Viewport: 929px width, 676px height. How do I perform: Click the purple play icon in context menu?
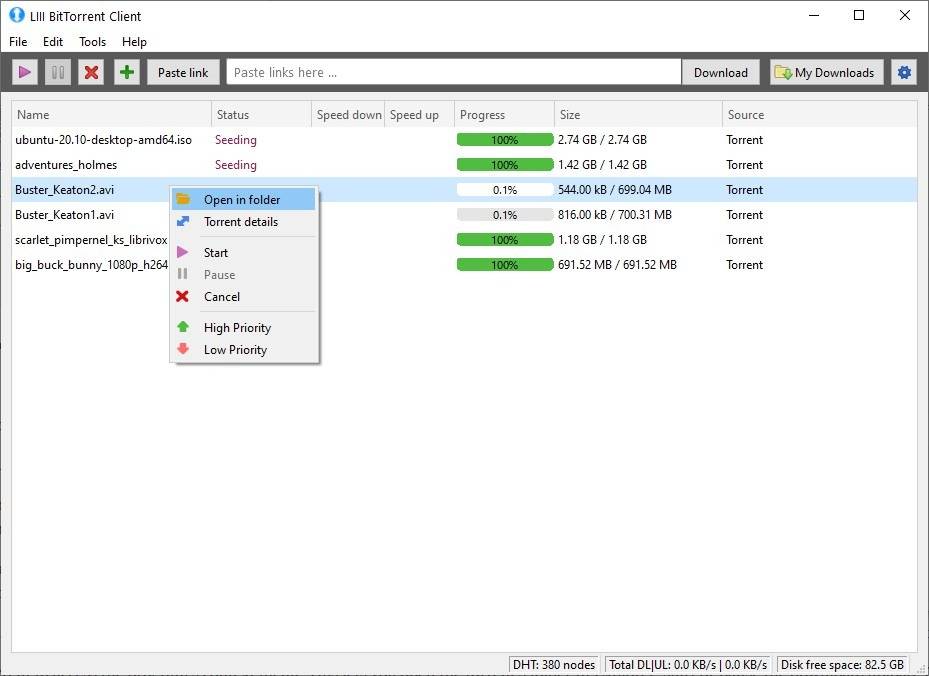(x=183, y=252)
